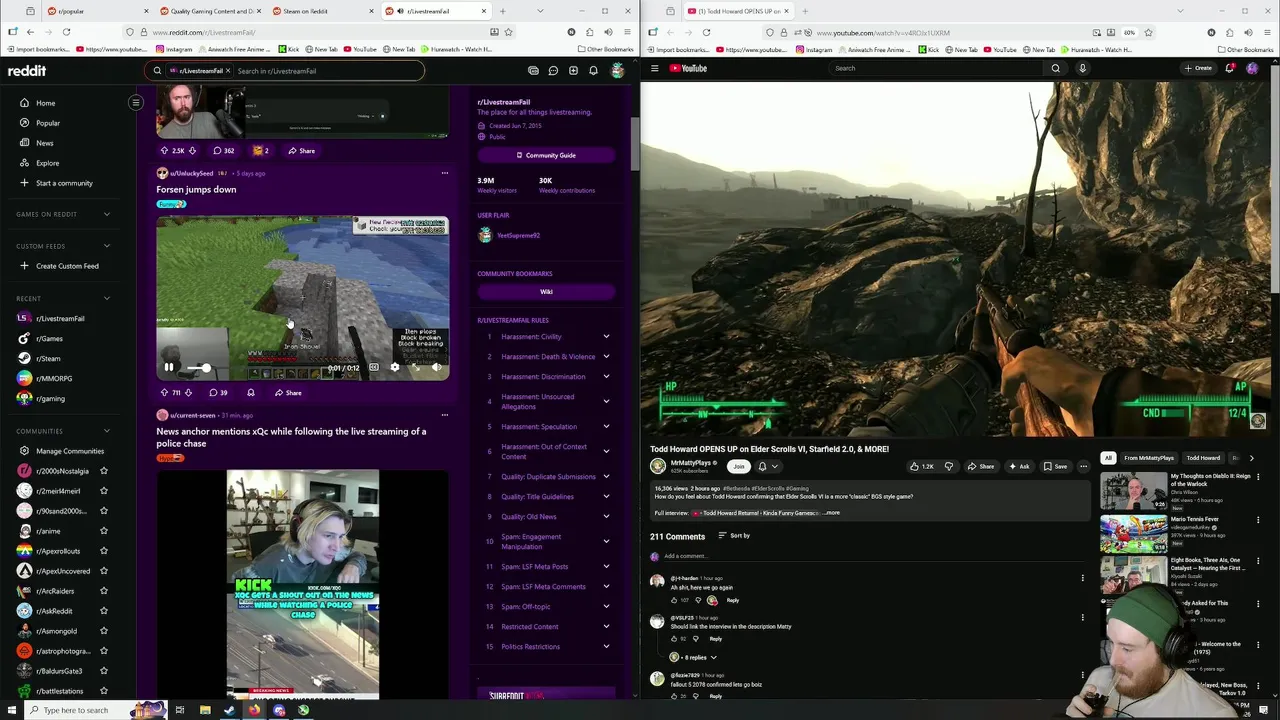Viewport: 1280px width, 720px height.
Task: Dislike the Todd Howard YouTube video
Action: point(949,466)
